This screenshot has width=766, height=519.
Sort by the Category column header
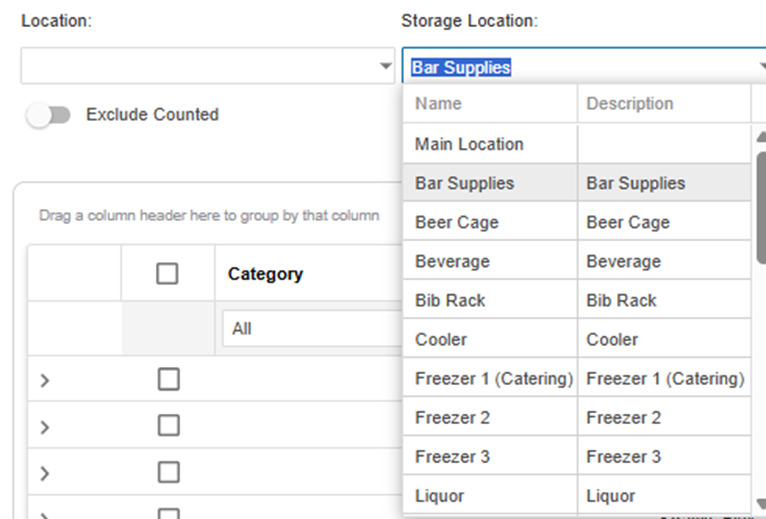coord(265,274)
